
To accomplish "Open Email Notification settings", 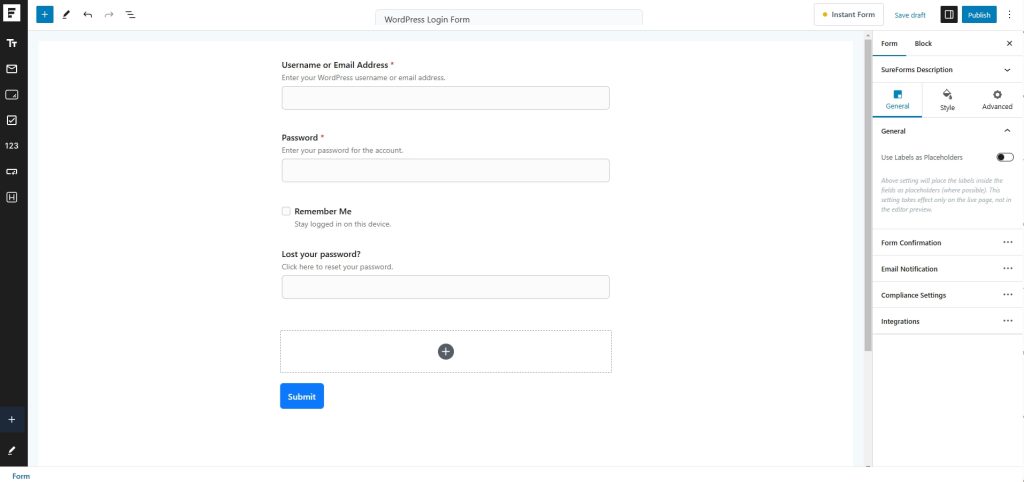I will (x=1007, y=269).
